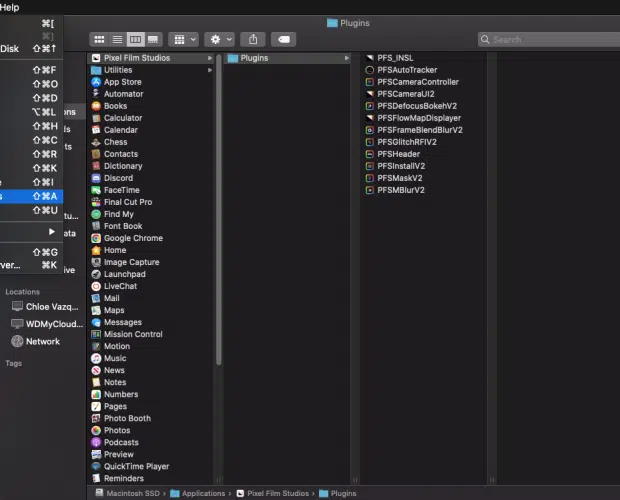Select the Google Chrome icon
This screenshot has width=620, height=500.
pos(96,238)
